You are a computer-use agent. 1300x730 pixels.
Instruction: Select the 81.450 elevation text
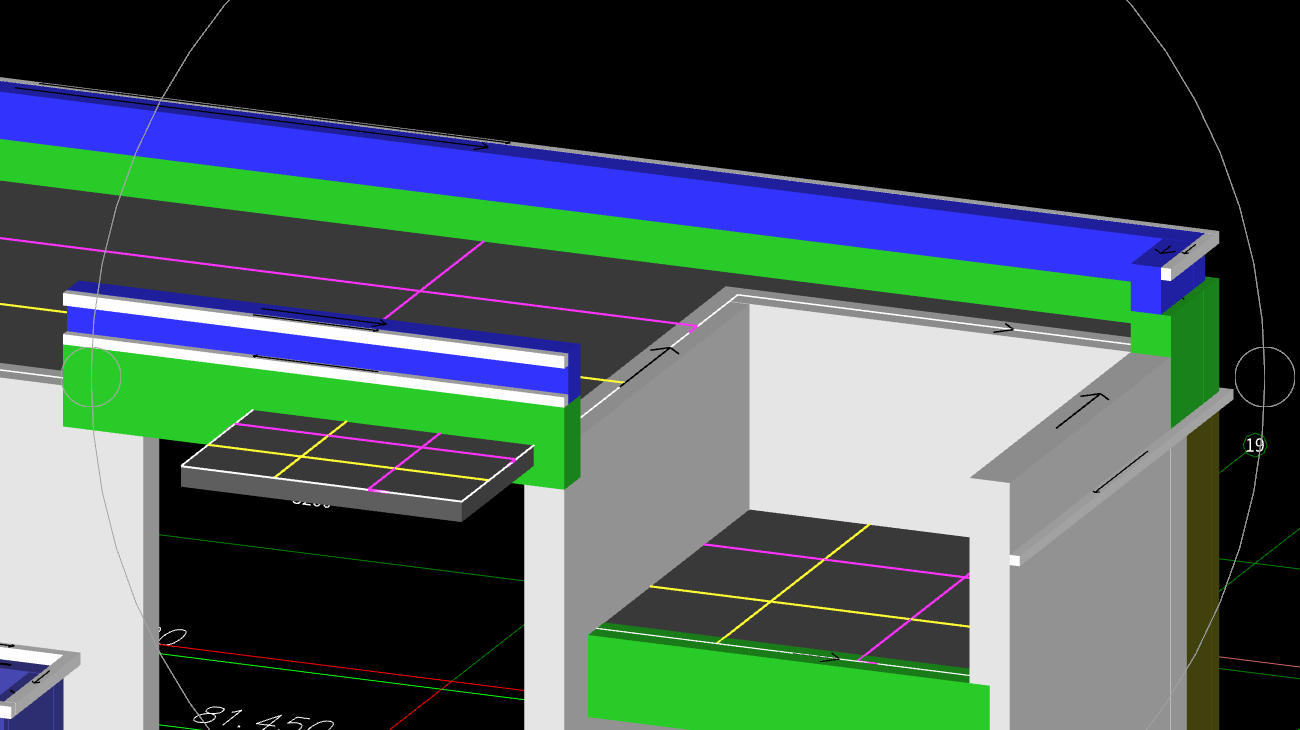click(263, 719)
